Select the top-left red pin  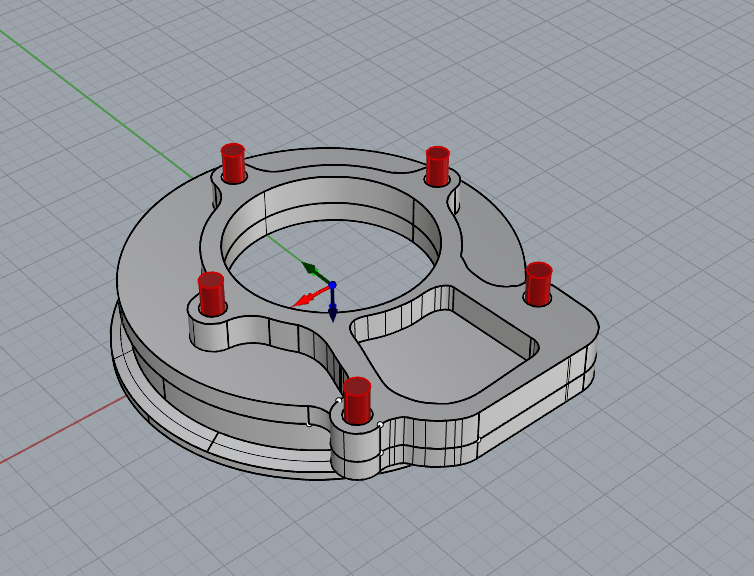(233, 163)
